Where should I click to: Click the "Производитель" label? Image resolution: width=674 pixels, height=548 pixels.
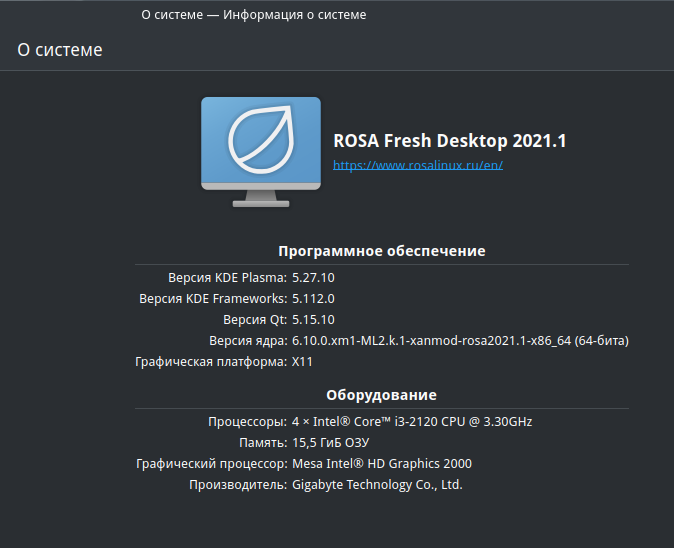(x=237, y=484)
